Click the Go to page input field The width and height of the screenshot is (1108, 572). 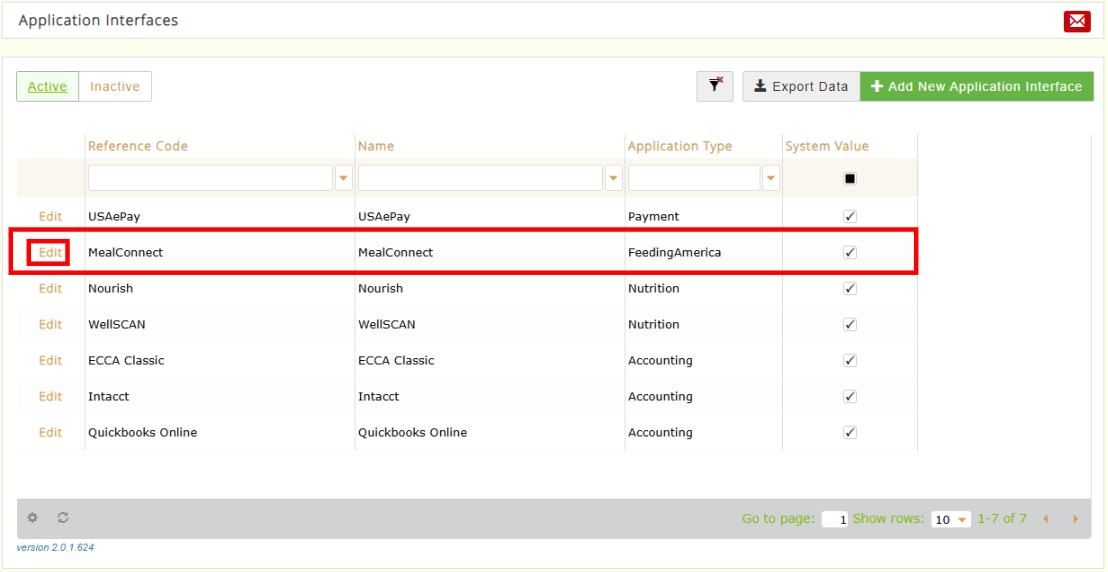835,519
